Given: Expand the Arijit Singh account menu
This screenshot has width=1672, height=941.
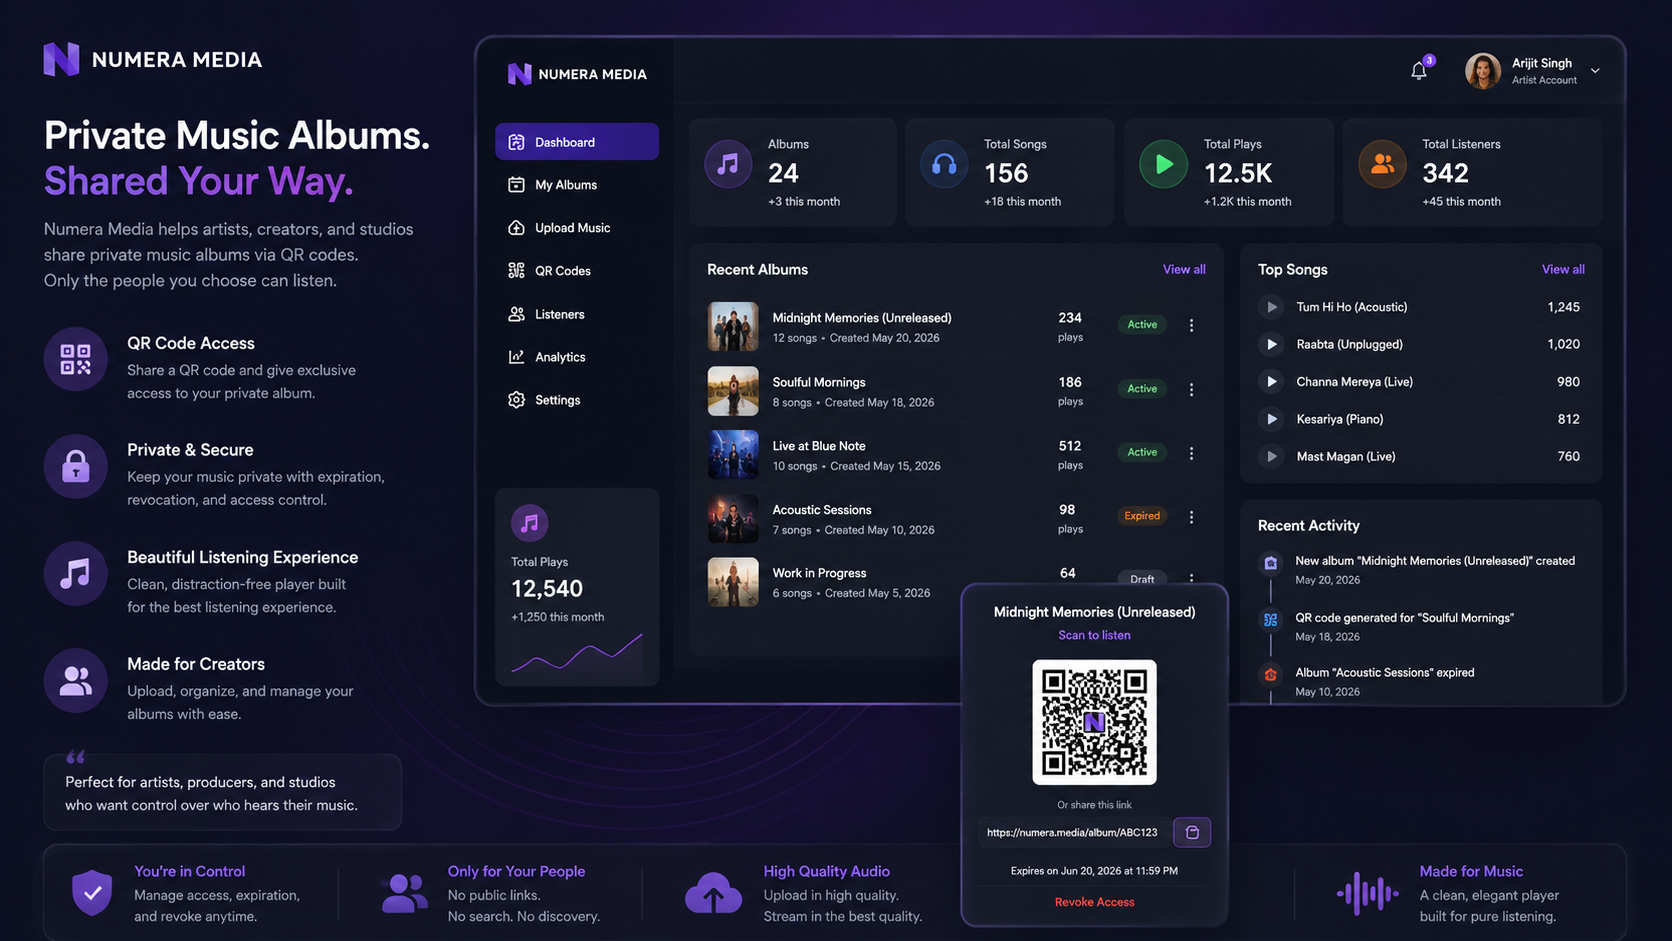Looking at the screenshot, I should (1595, 71).
